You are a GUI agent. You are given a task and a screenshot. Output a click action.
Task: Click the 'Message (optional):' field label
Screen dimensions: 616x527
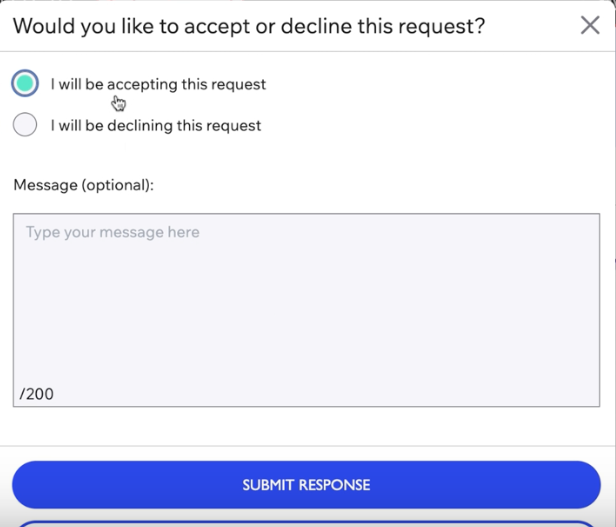click(84, 185)
